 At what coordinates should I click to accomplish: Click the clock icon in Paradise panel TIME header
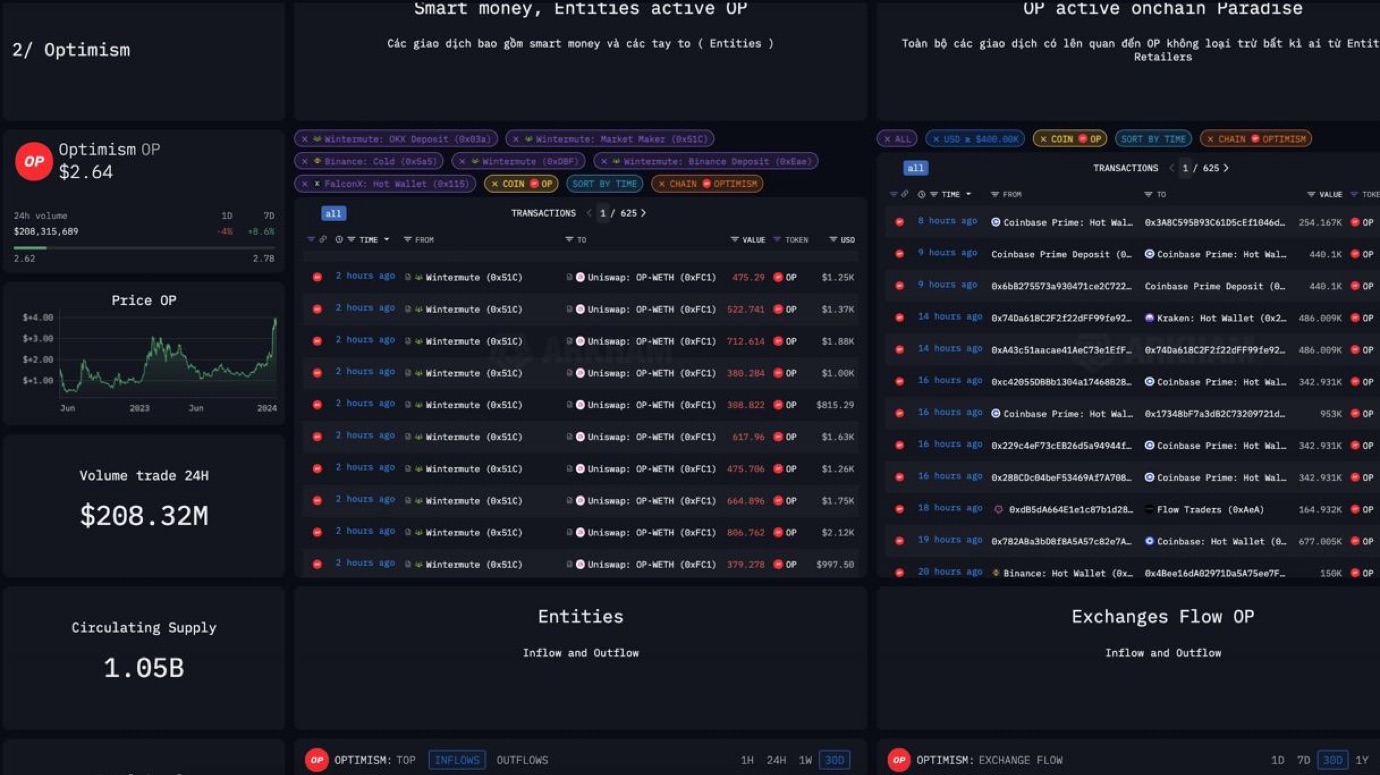pos(920,194)
